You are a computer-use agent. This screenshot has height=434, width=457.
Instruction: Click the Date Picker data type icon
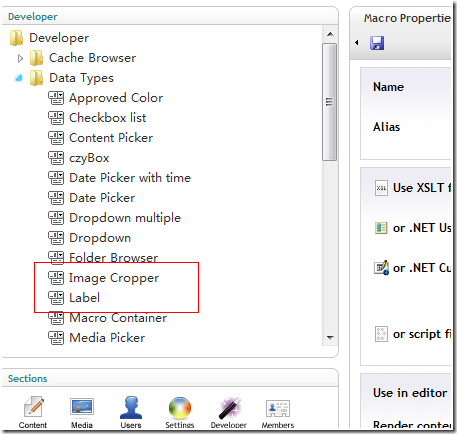point(56,198)
